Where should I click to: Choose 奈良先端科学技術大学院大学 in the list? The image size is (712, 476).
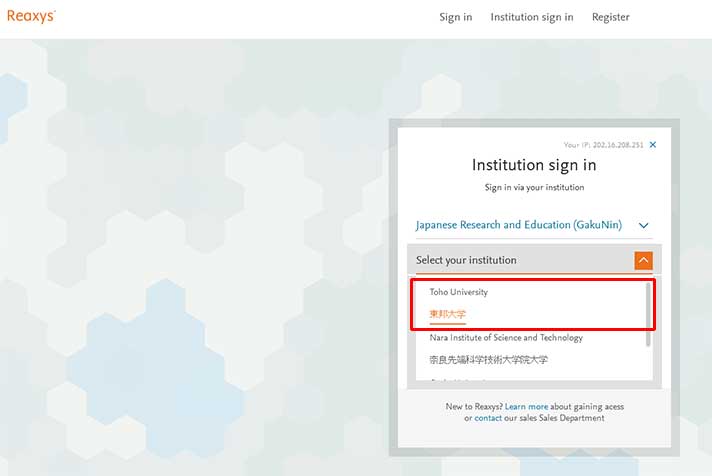click(489, 360)
